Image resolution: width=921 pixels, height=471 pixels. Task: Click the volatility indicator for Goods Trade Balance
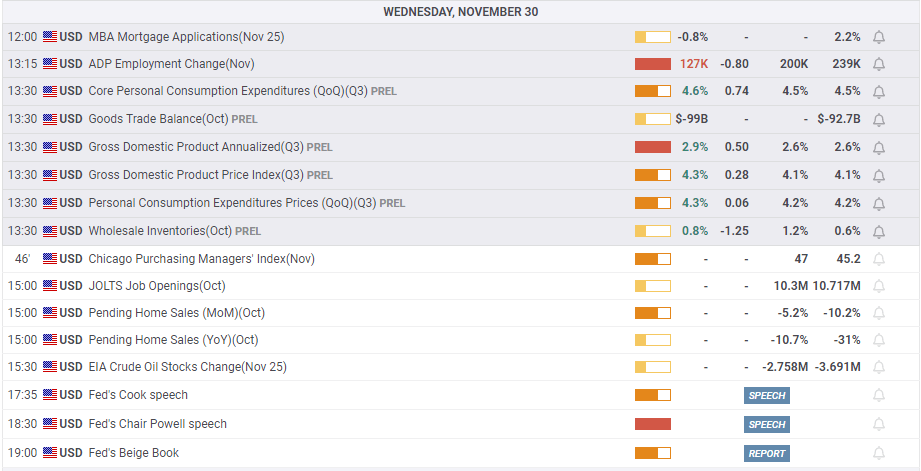coord(652,119)
